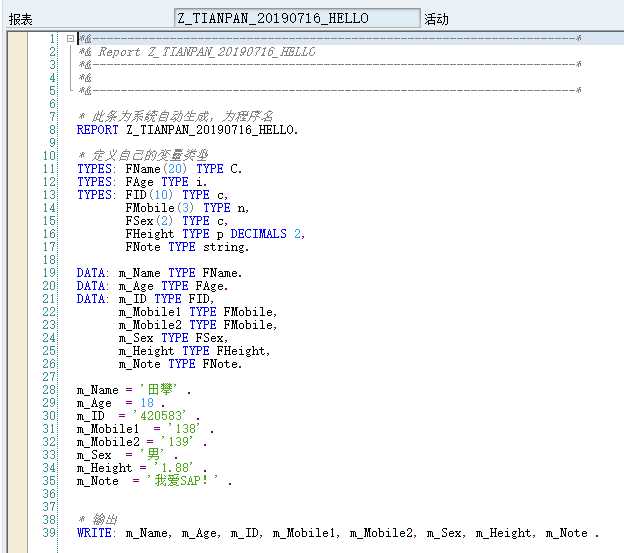Screen dimensions: 624x553
Task: Collapse the header comment block fold marker
Action: coord(70,38)
